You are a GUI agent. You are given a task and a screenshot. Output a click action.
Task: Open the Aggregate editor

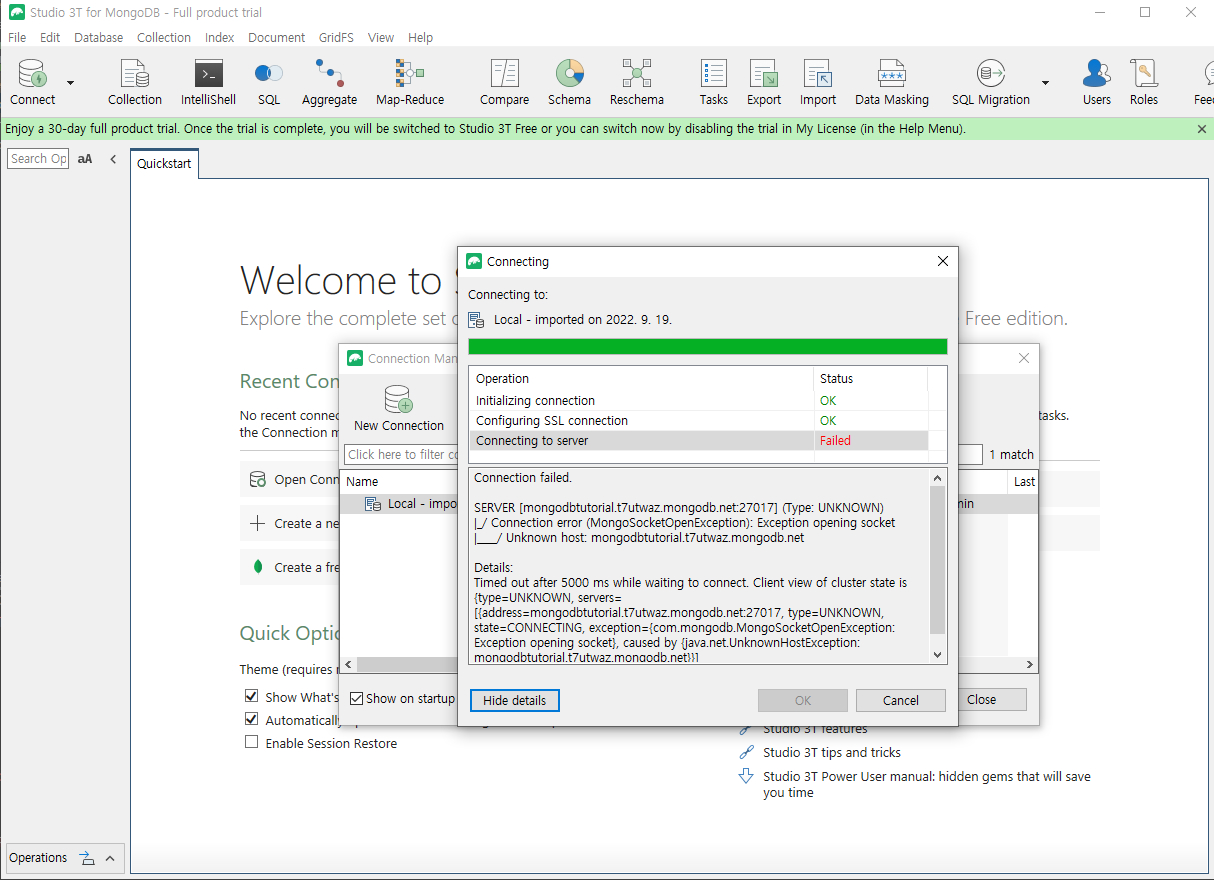329,82
